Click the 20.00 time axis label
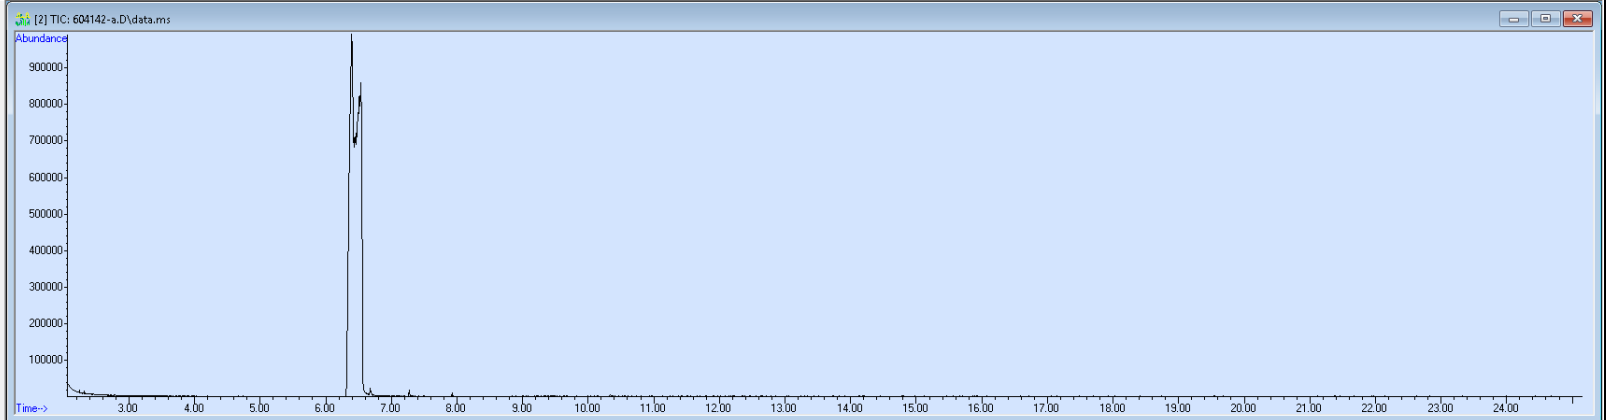Image resolution: width=1606 pixels, height=420 pixels. [1243, 408]
